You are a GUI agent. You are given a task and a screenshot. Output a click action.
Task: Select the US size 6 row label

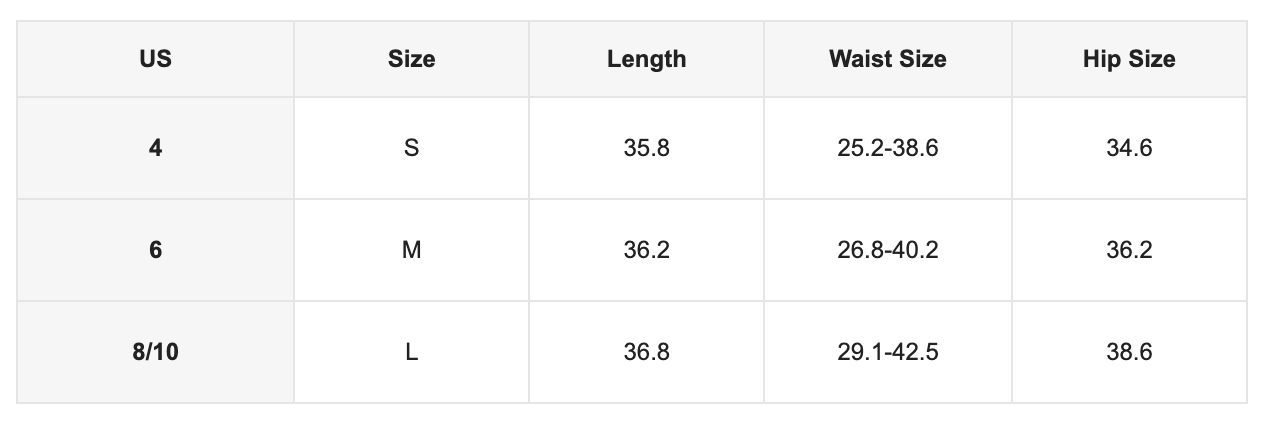(x=155, y=250)
